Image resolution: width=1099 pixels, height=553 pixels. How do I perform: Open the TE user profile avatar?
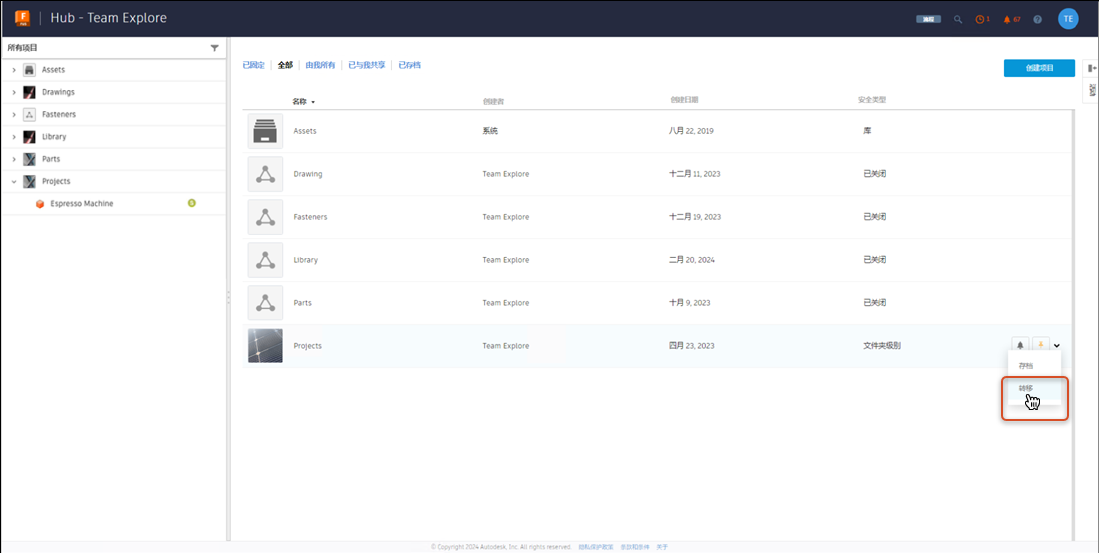pos(1067,19)
